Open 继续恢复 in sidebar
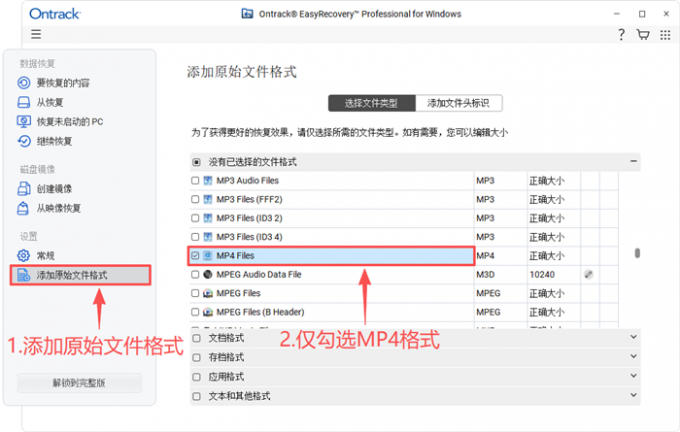Viewport: 680px width, 432px height. 54,141
